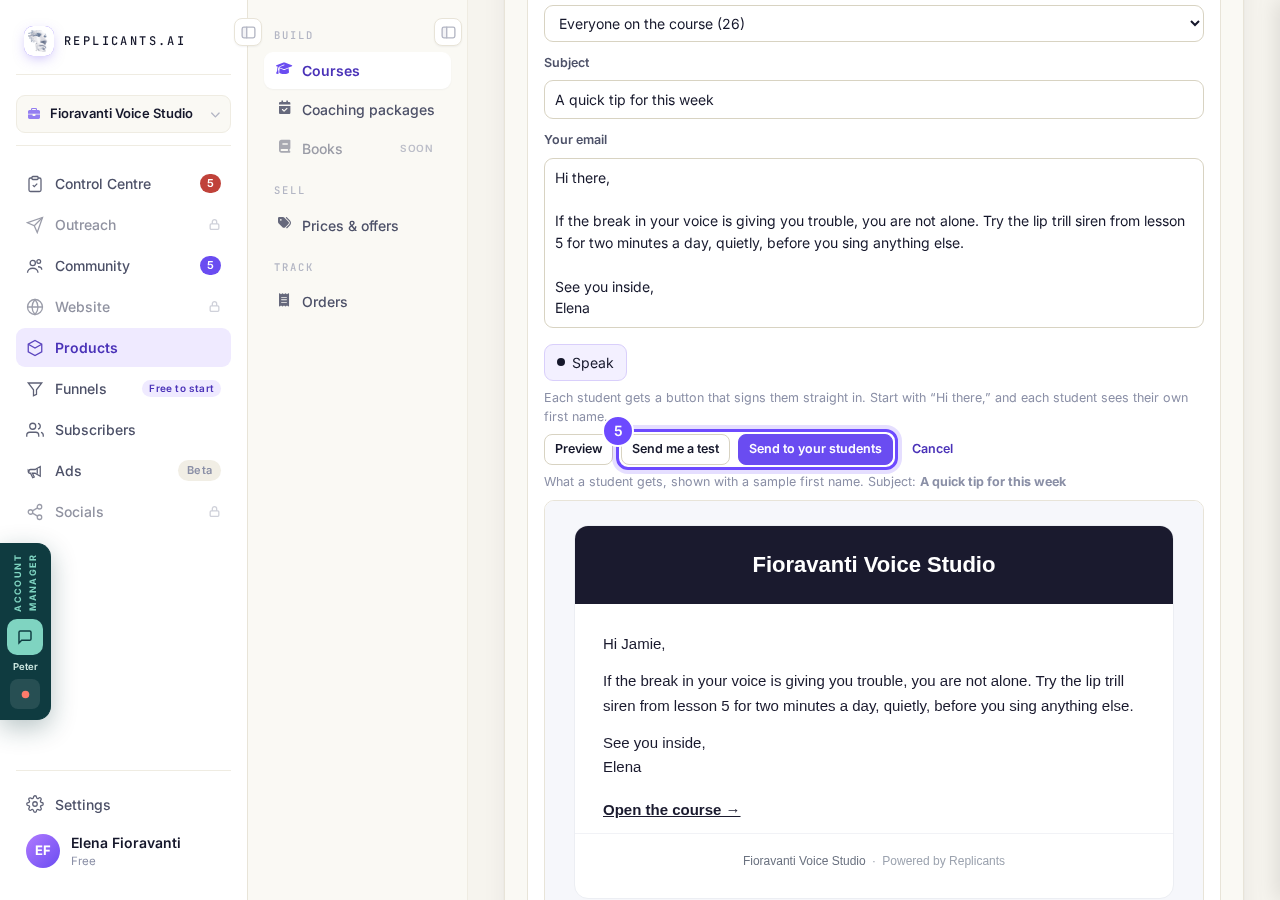Open Control Centre from sidebar
1280x900 pixels.
[123, 184]
